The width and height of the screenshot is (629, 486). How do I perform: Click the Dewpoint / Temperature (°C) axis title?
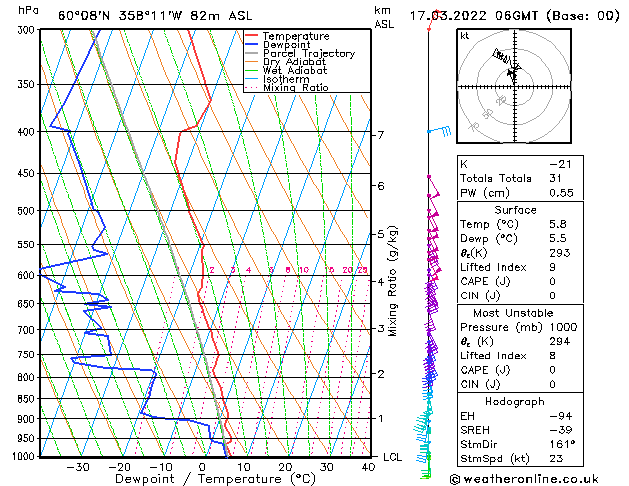pyautogui.click(x=215, y=479)
